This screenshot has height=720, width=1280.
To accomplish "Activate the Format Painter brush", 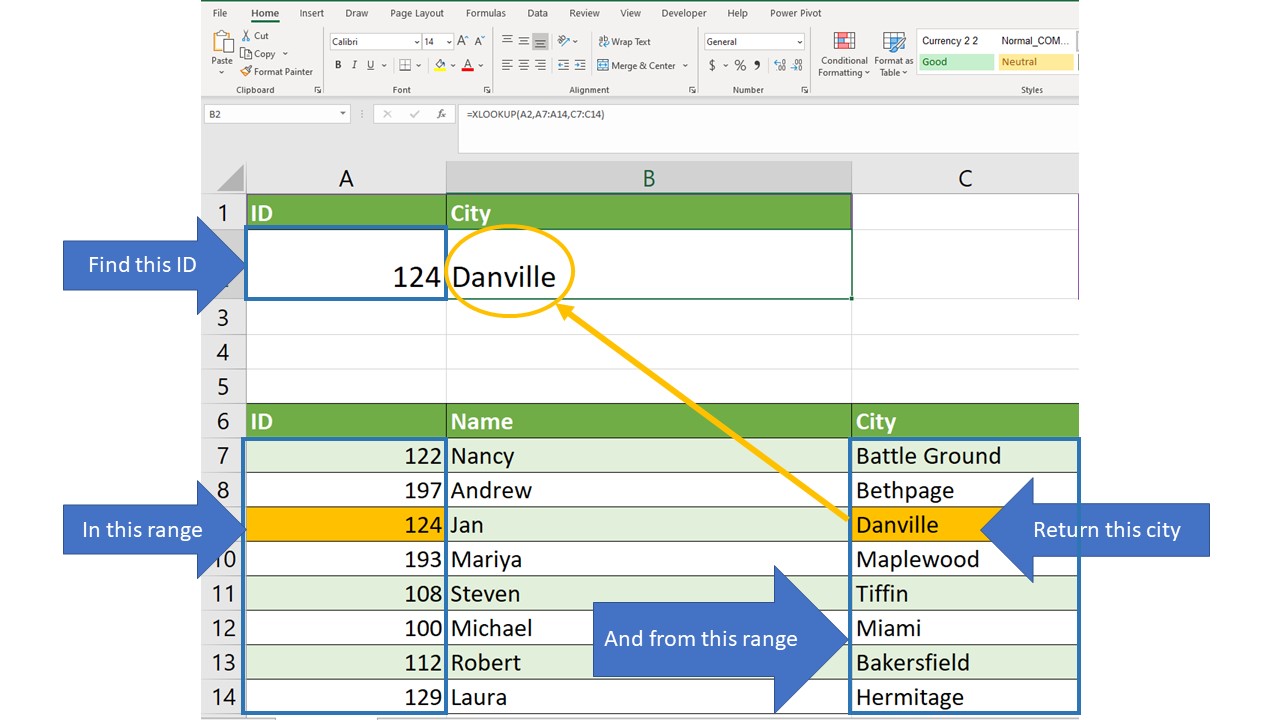I will click(x=277, y=72).
